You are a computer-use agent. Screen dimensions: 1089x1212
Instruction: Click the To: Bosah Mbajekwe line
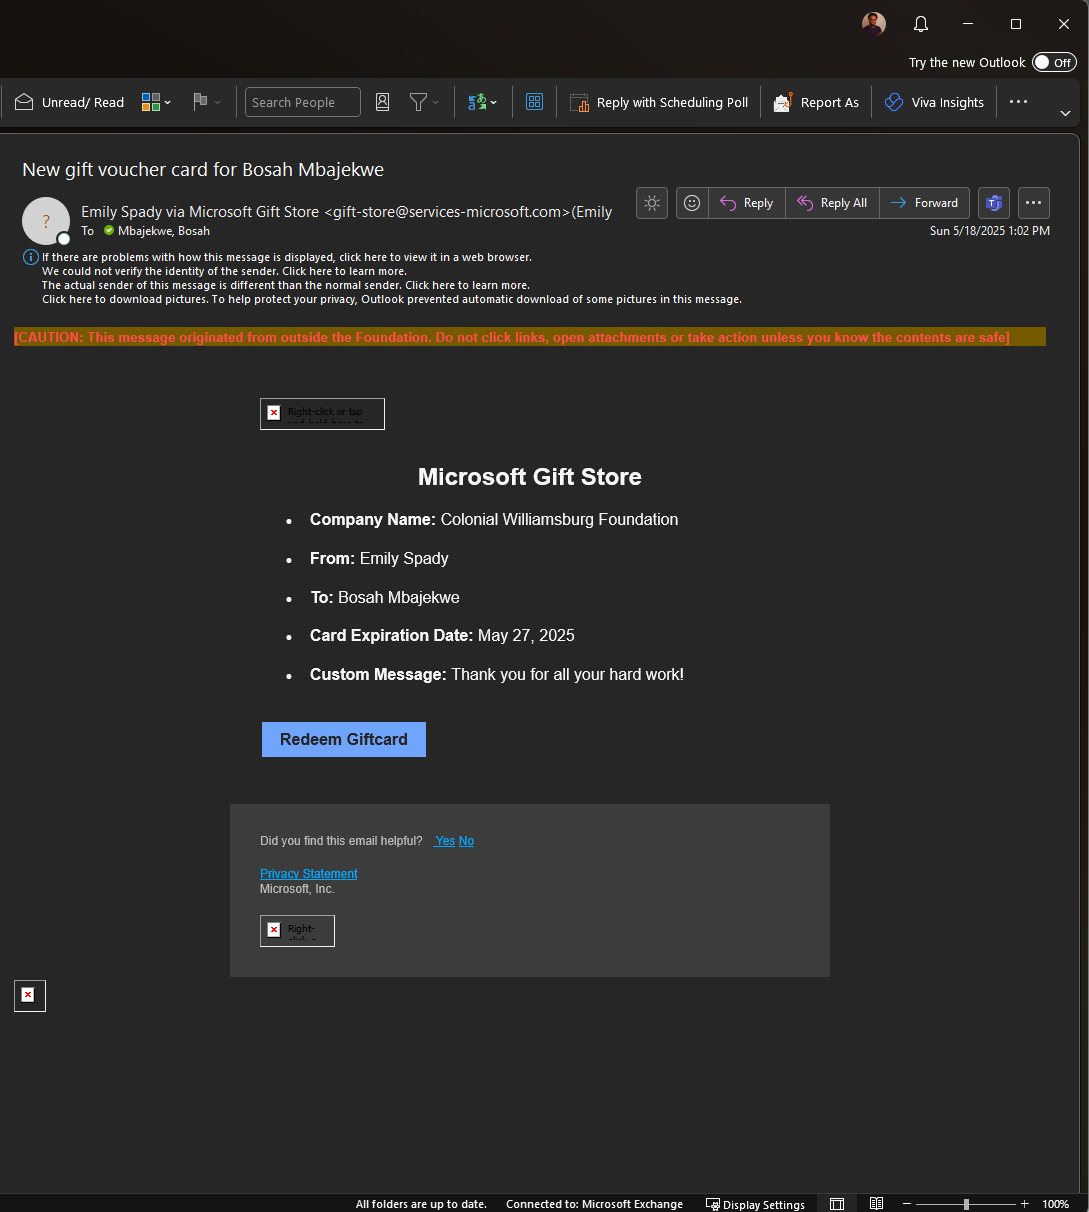385,598
